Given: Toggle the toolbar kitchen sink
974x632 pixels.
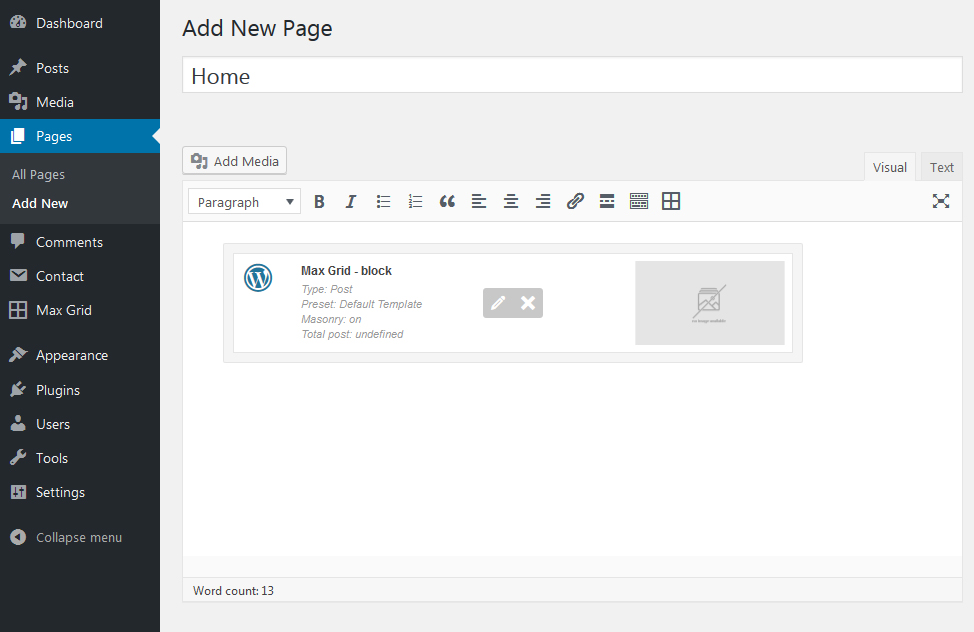Looking at the screenshot, I should (639, 201).
